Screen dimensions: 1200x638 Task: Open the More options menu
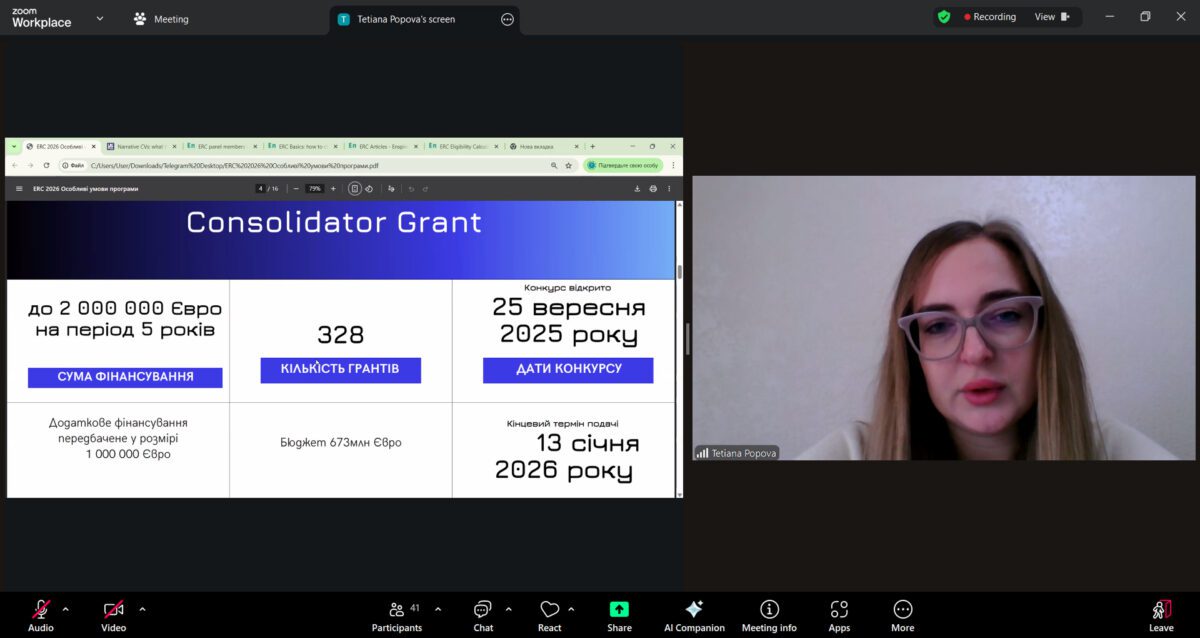[903, 615]
